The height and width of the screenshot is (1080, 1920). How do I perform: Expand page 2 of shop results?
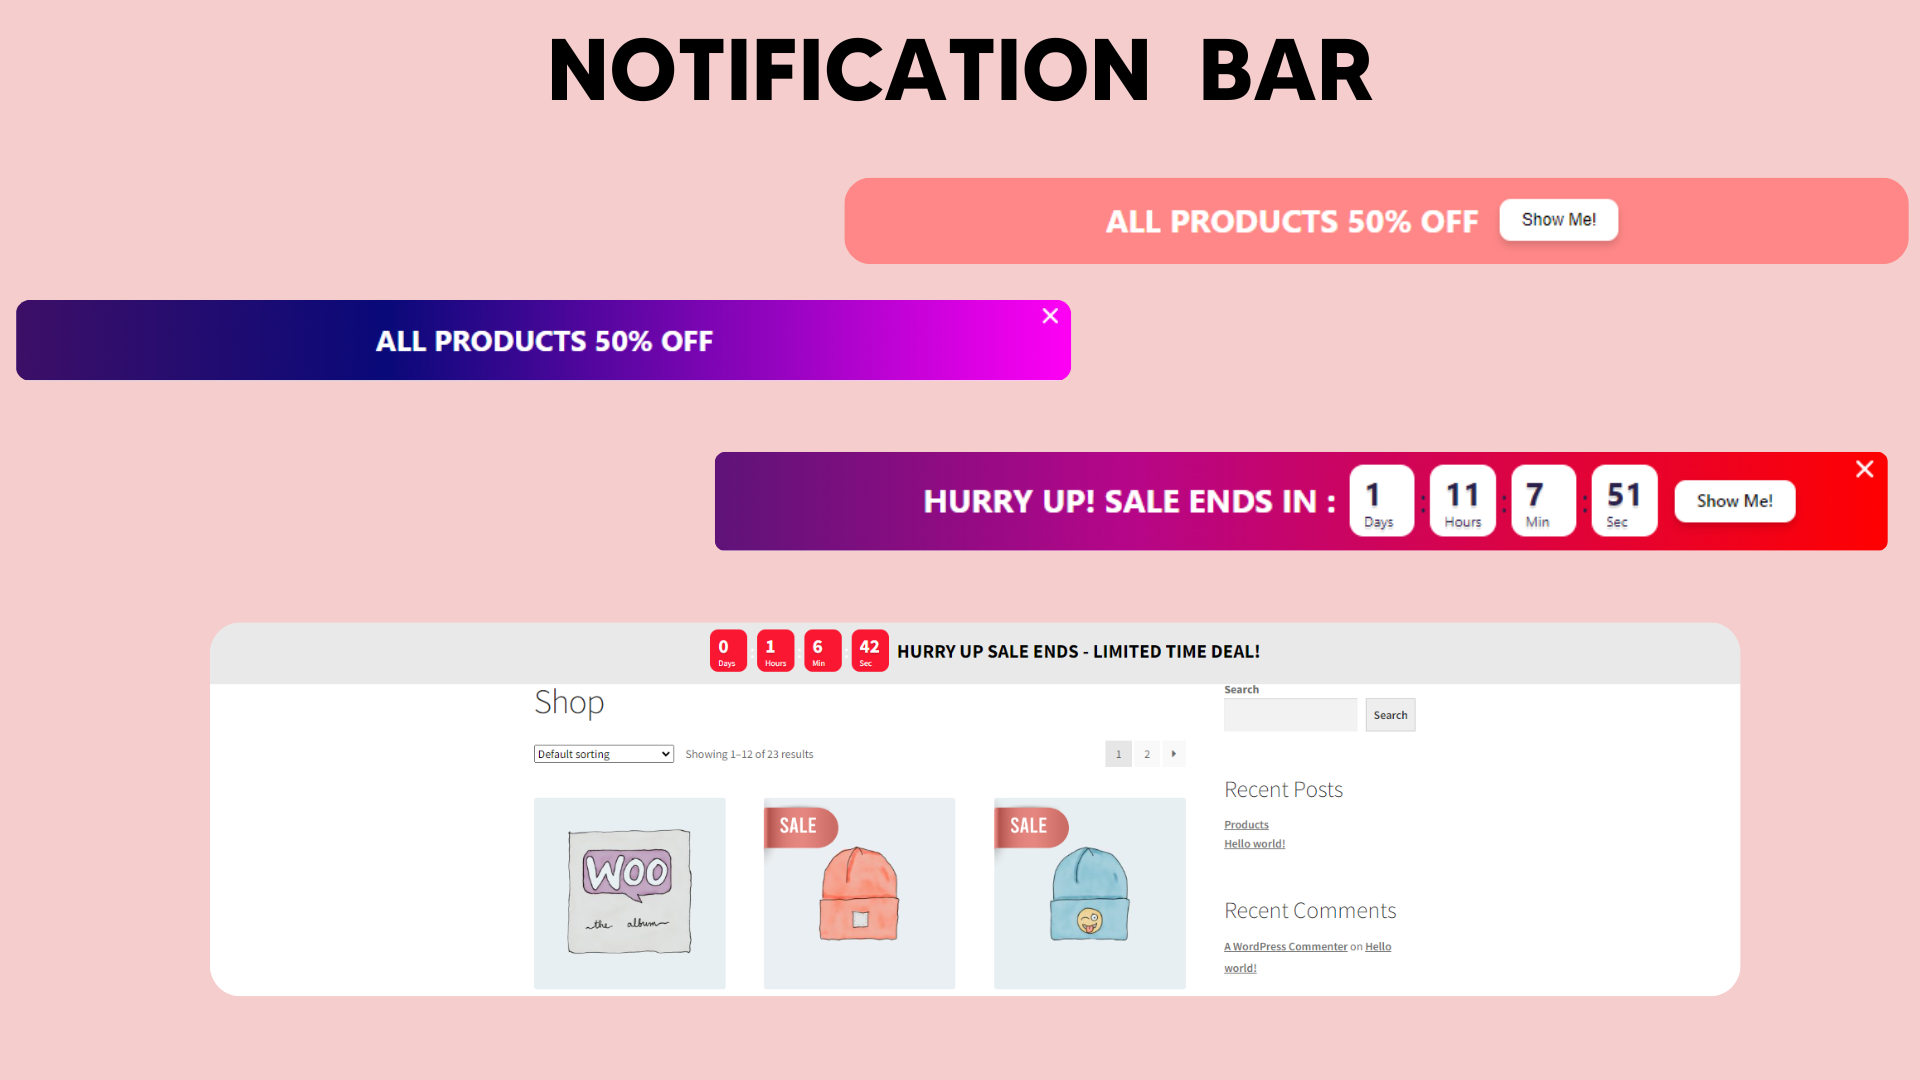point(1147,753)
